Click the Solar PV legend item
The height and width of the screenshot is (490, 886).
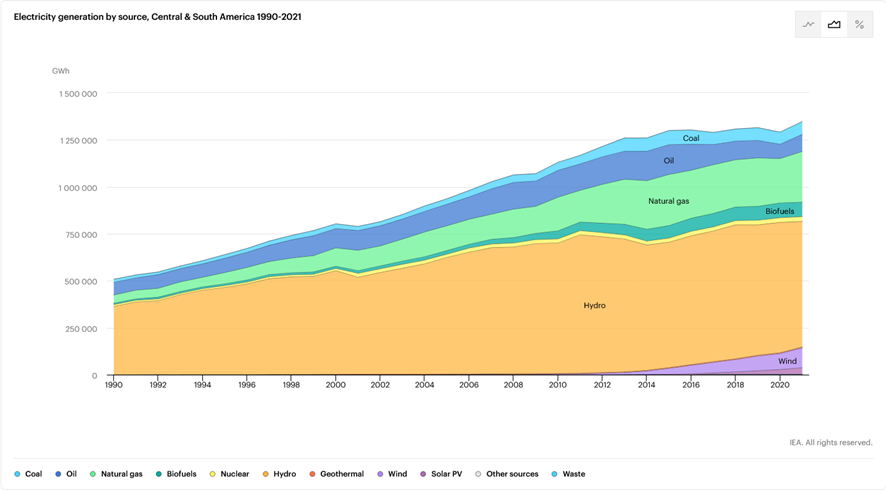pyautogui.click(x=440, y=474)
